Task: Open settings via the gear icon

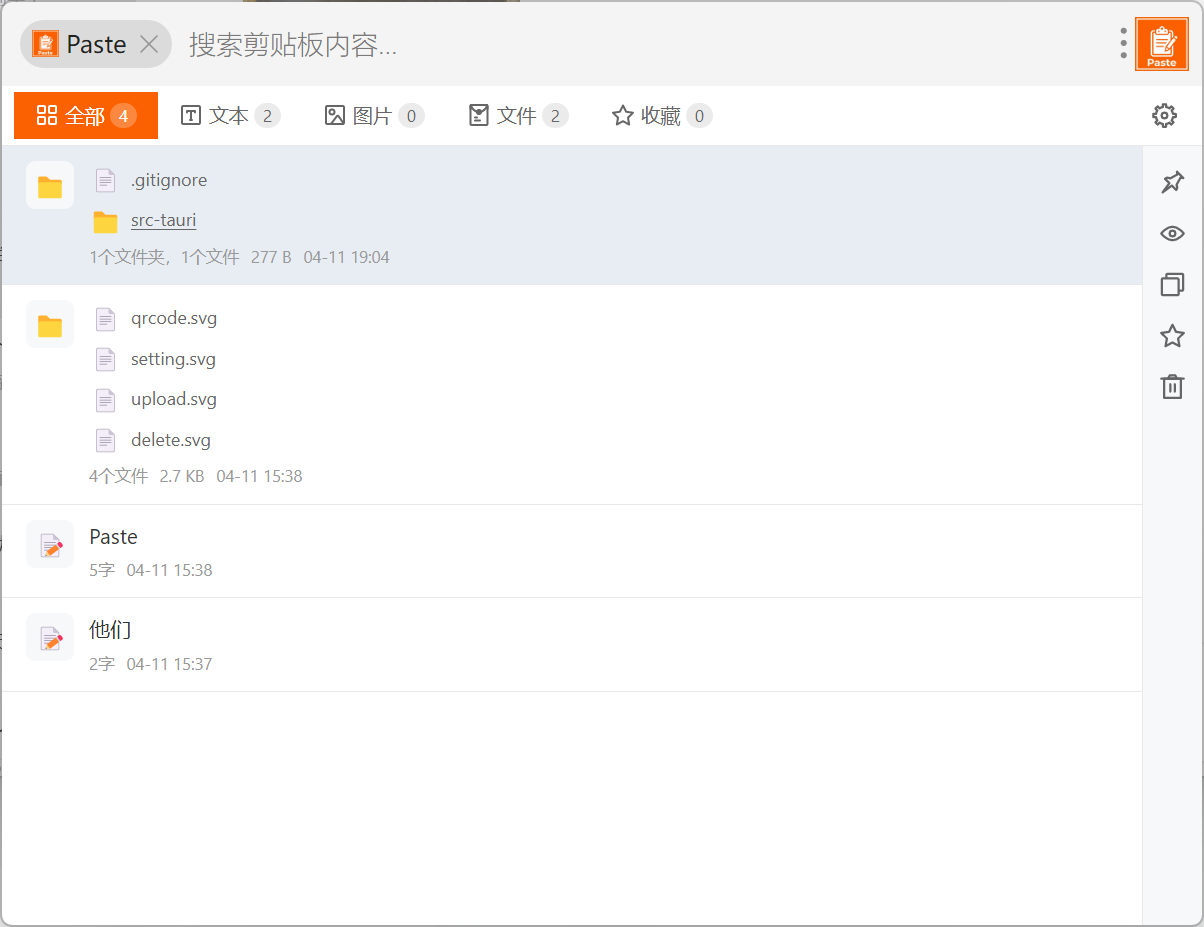Action: coord(1164,116)
